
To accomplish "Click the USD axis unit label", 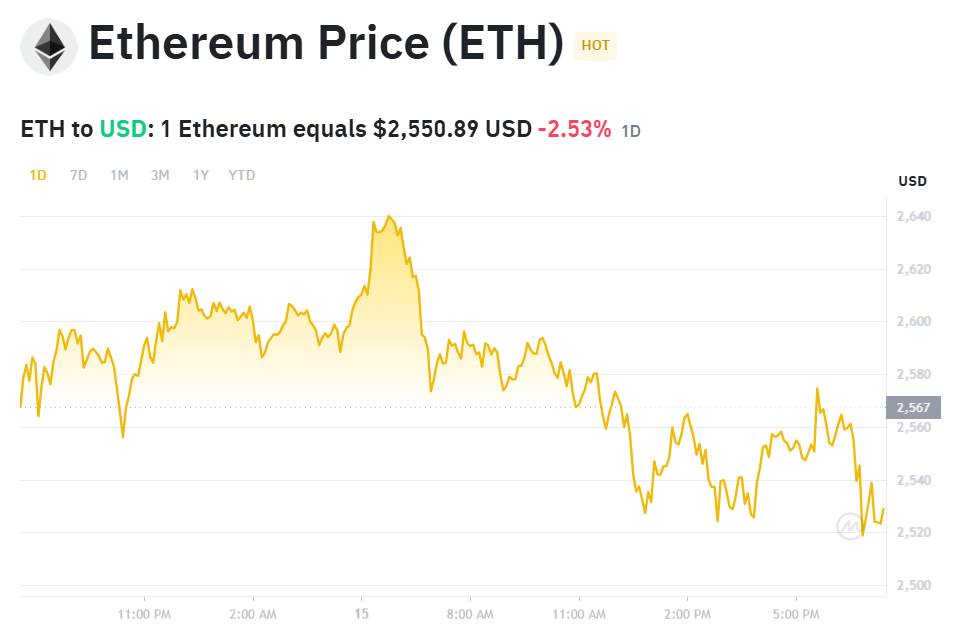I will pos(912,181).
